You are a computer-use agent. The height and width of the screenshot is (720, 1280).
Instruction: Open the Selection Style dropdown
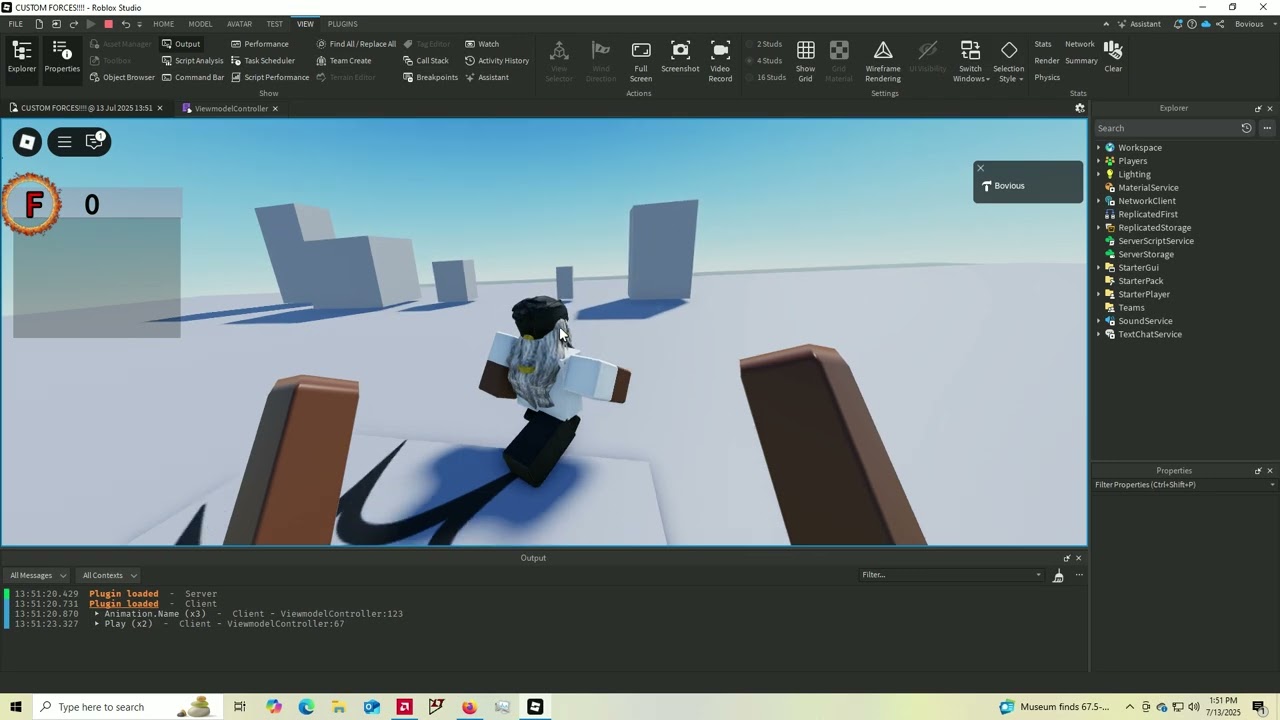coord(1008,61)
